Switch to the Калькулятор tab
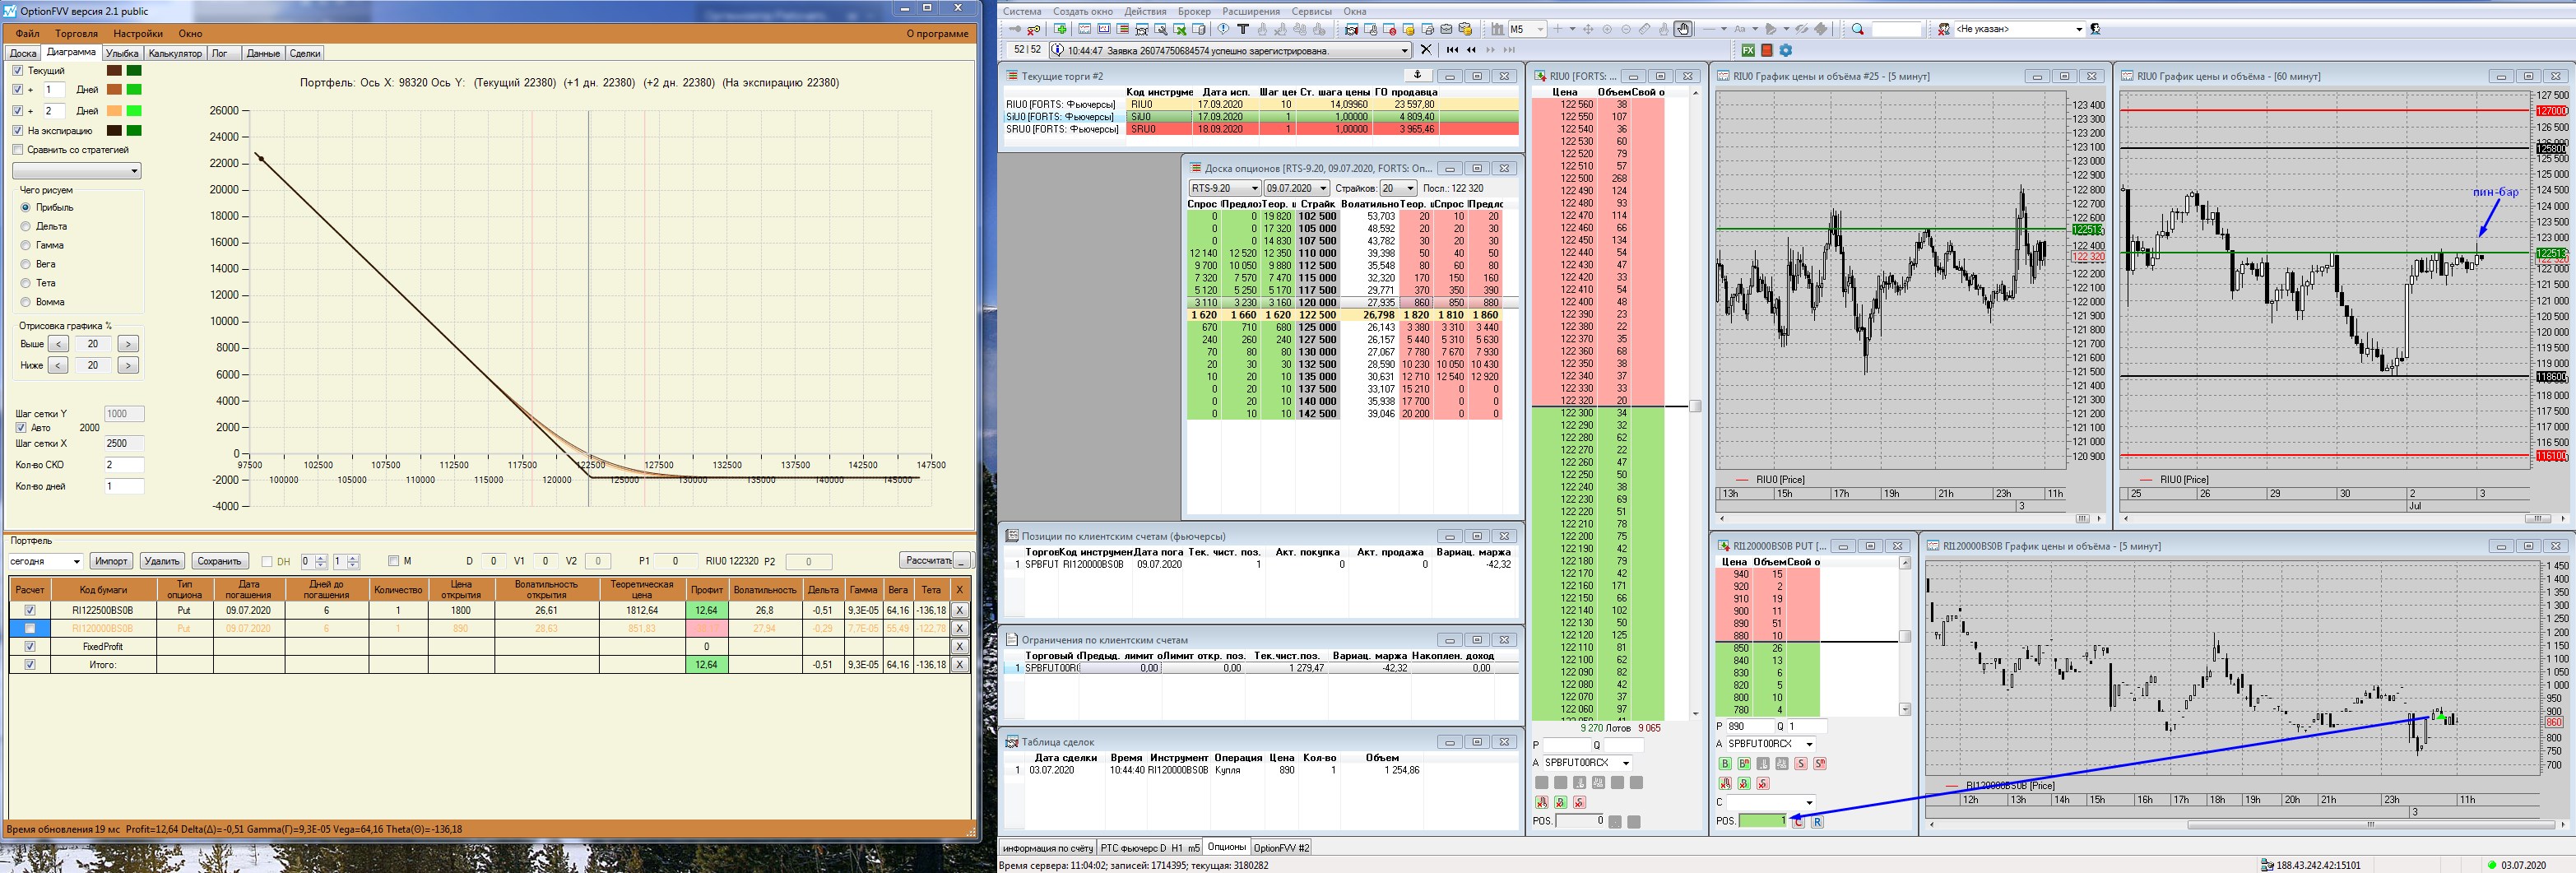Viewport: 2576px width, 873px height. pyautogui.click(x=175, y=53)
